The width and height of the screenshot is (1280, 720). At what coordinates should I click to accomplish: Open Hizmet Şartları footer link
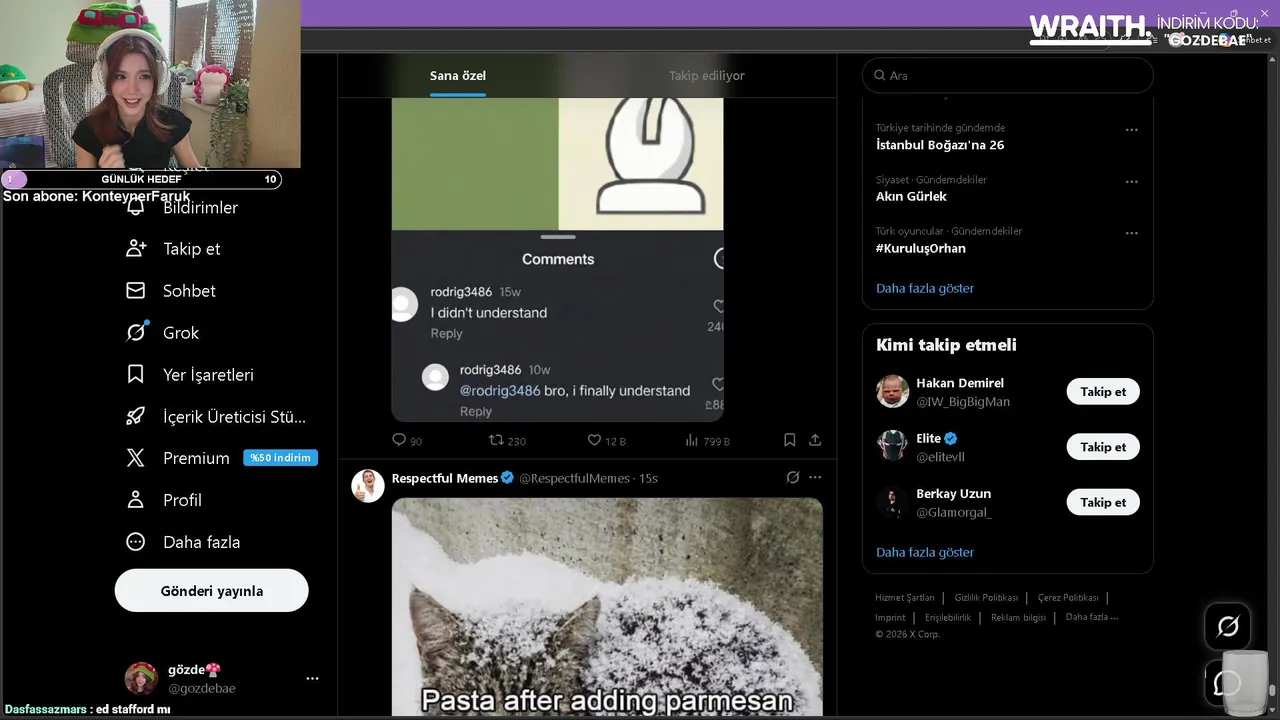[905, 597]
